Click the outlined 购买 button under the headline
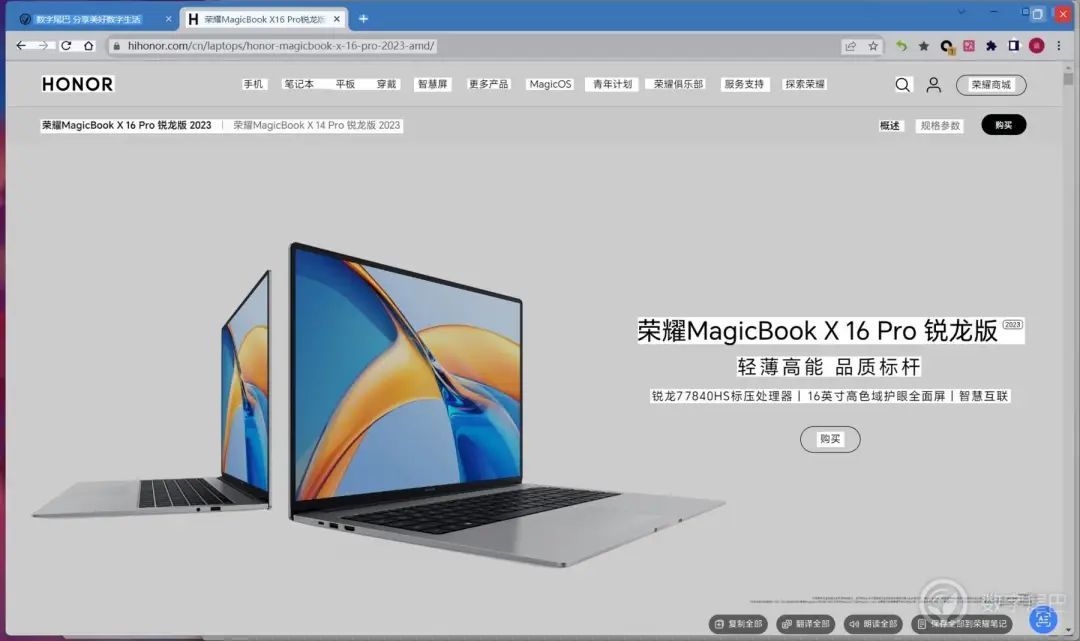Image resolution: width=1080 pixels, height=641 pixels. click(x=830, y=439)
